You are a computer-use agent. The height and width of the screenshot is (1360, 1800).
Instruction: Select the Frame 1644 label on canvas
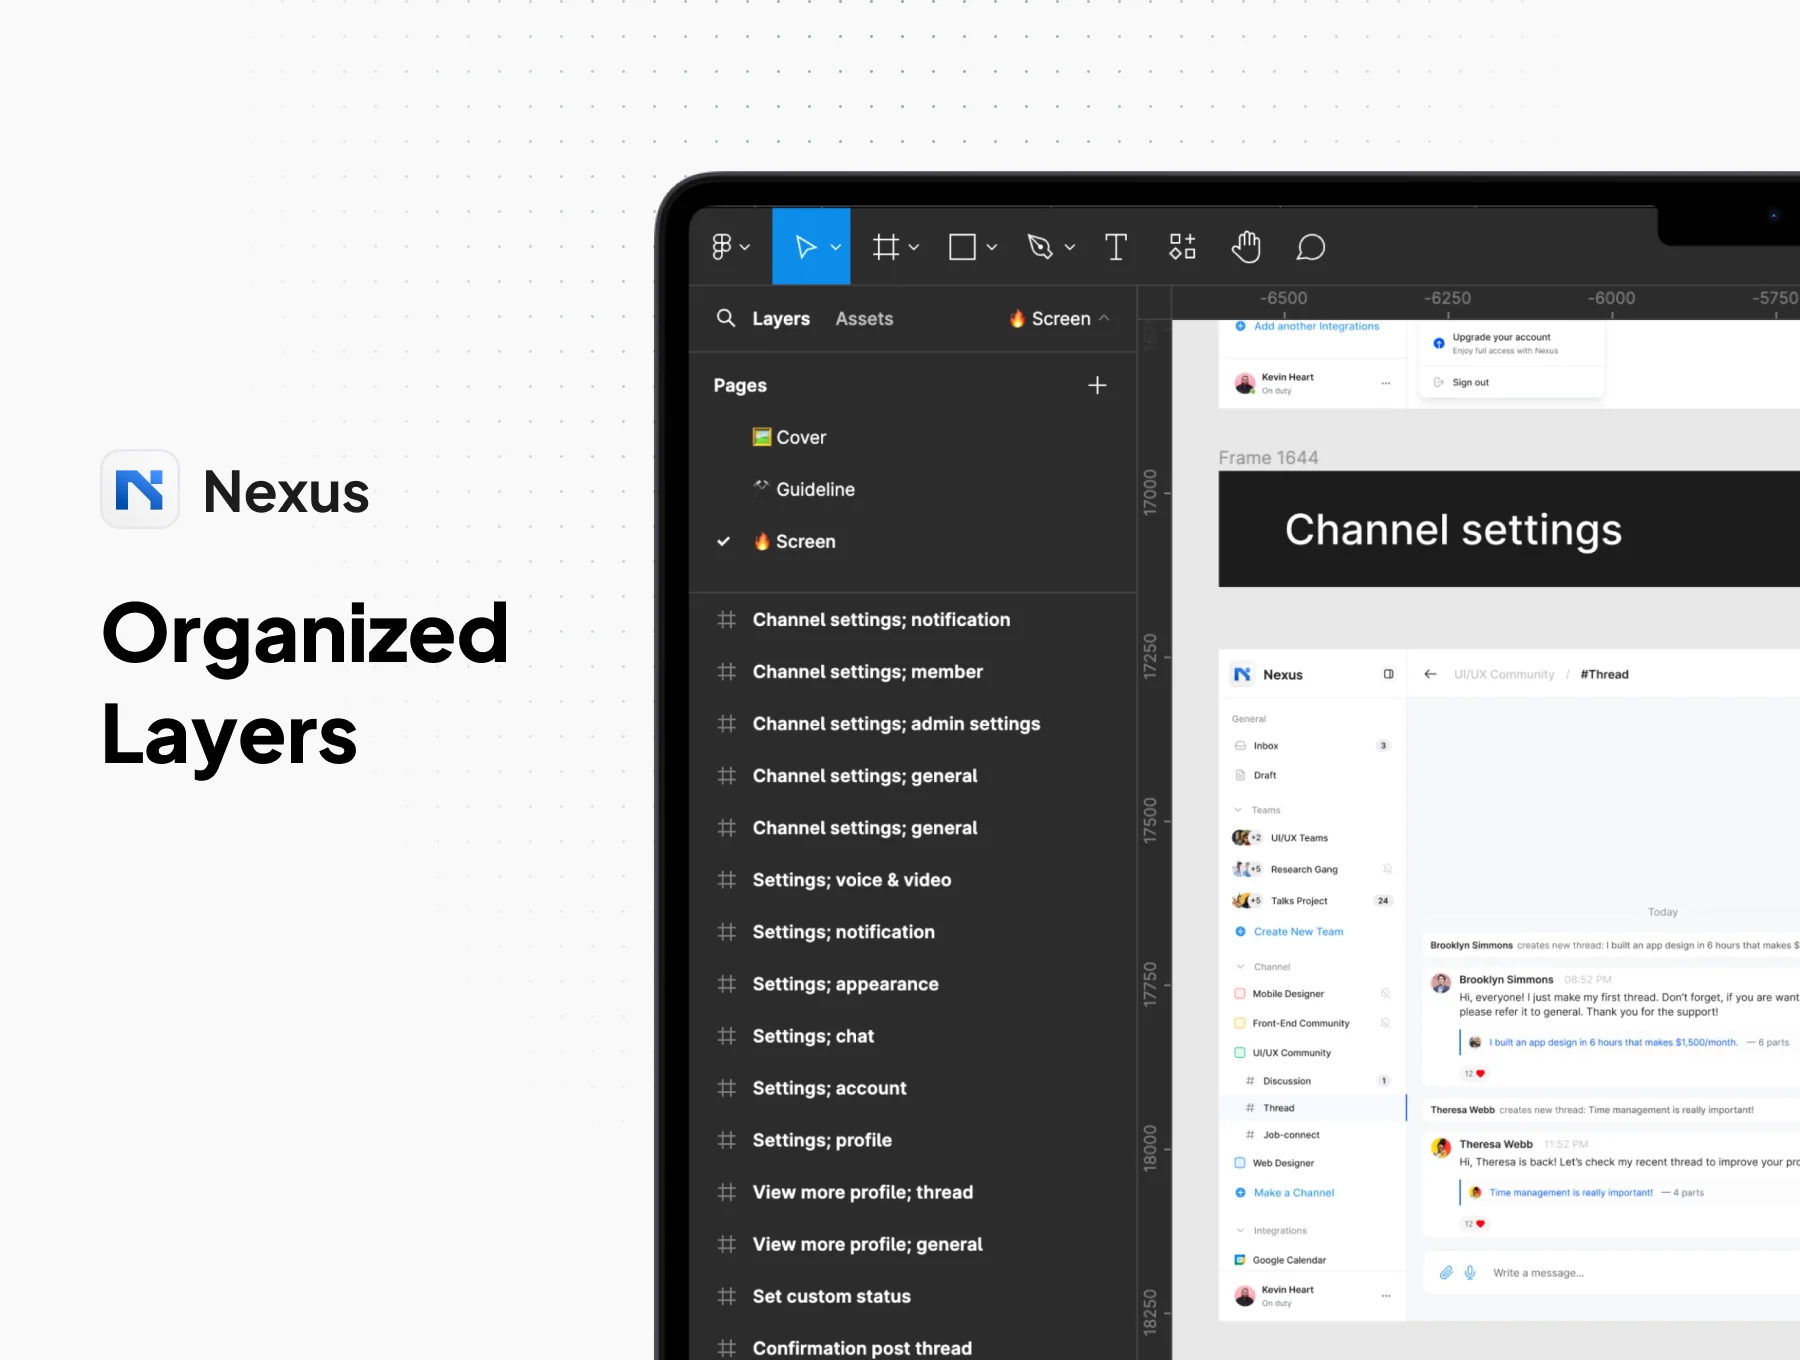[x=1268, y=457]
